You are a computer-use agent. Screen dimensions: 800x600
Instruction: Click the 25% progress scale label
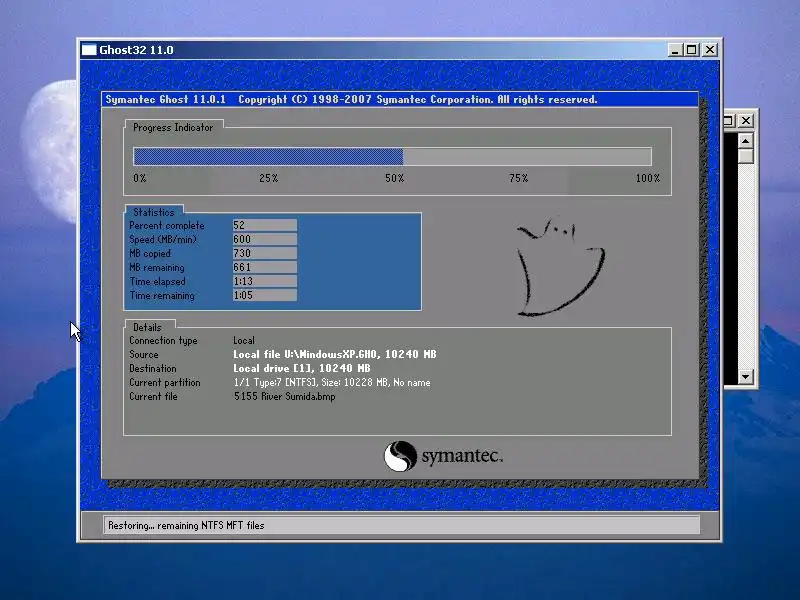pos(268,178)
